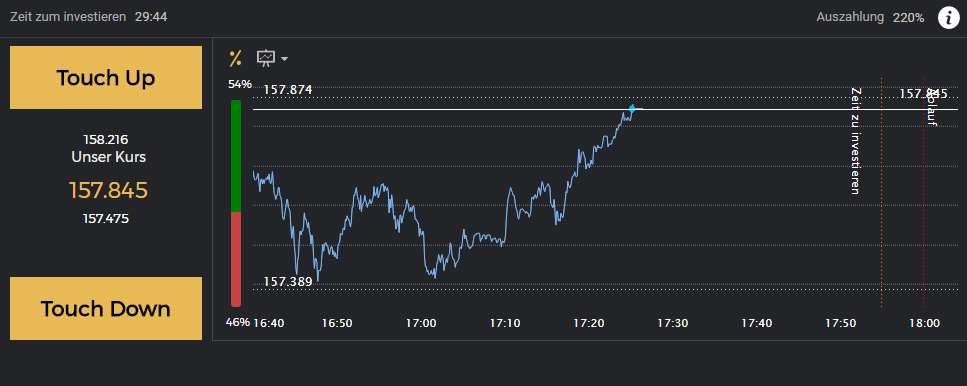The height and width of the screenshot is (386, 967).
Task: Click the 157.389 low price label
Action: (288, 281)
